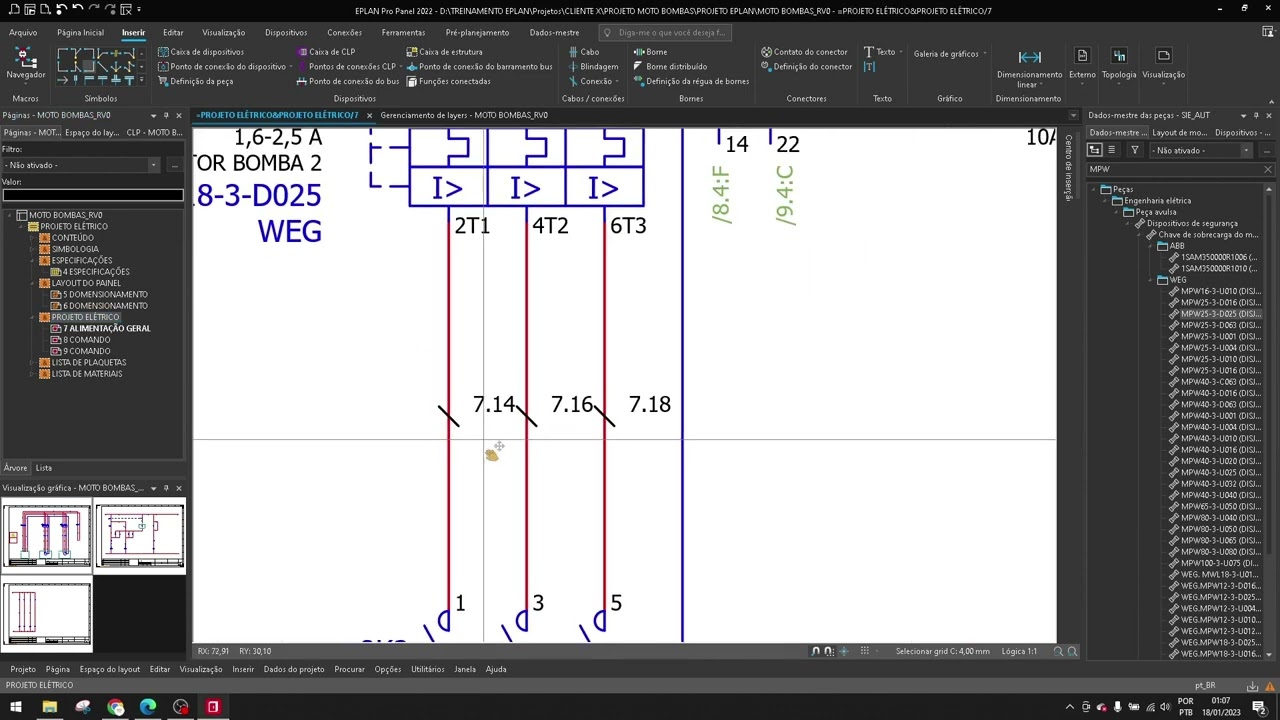Insert Ponto de conexão do barramento bus
Image resolution: width=1280 pixels, height=720 pixels.
479,67
